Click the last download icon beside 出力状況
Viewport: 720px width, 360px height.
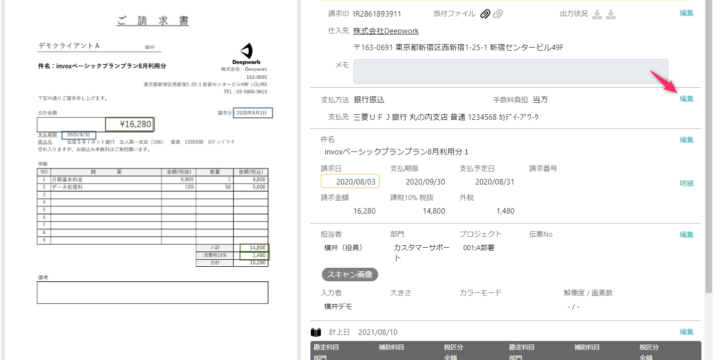[611, 14]
